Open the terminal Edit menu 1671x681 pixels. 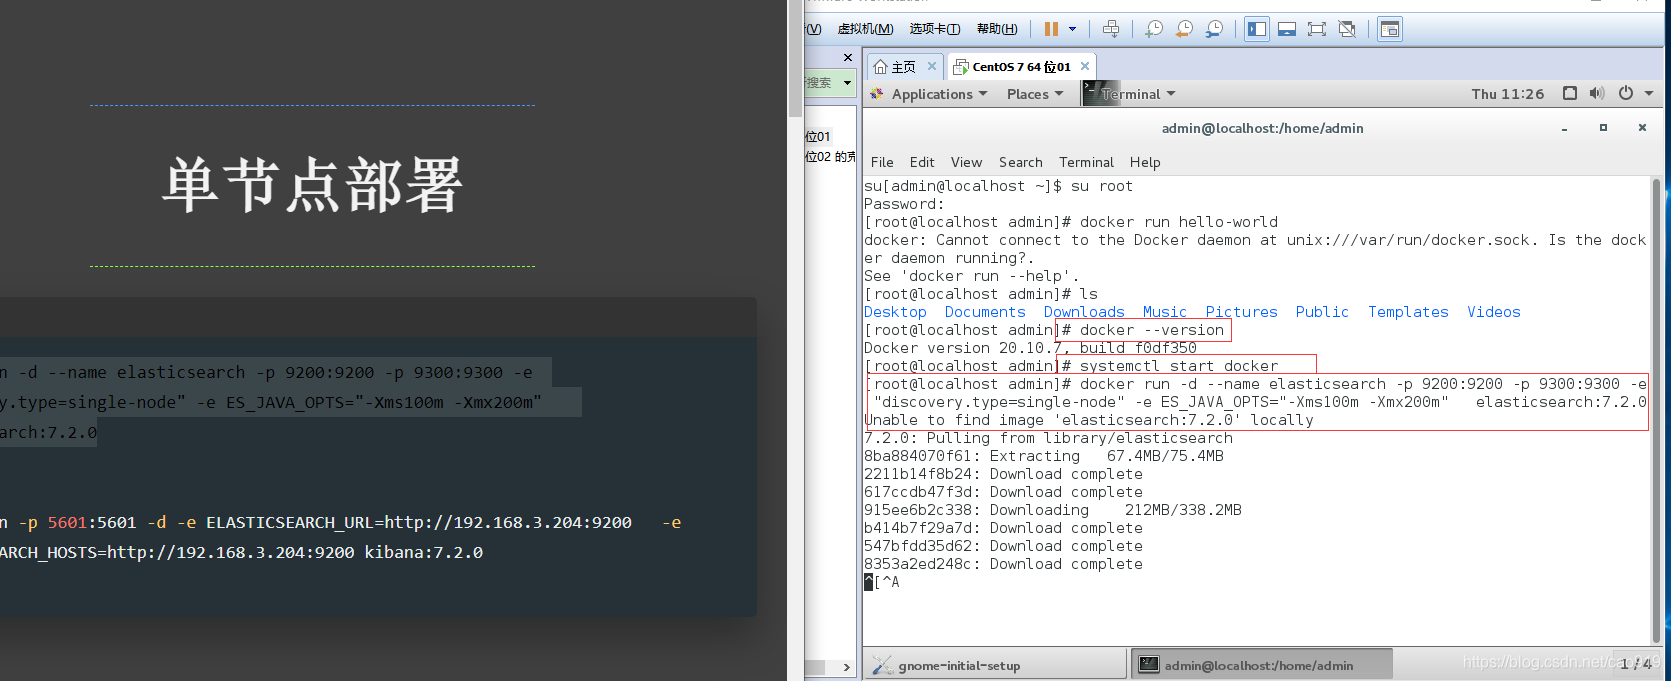pos(922,162)
